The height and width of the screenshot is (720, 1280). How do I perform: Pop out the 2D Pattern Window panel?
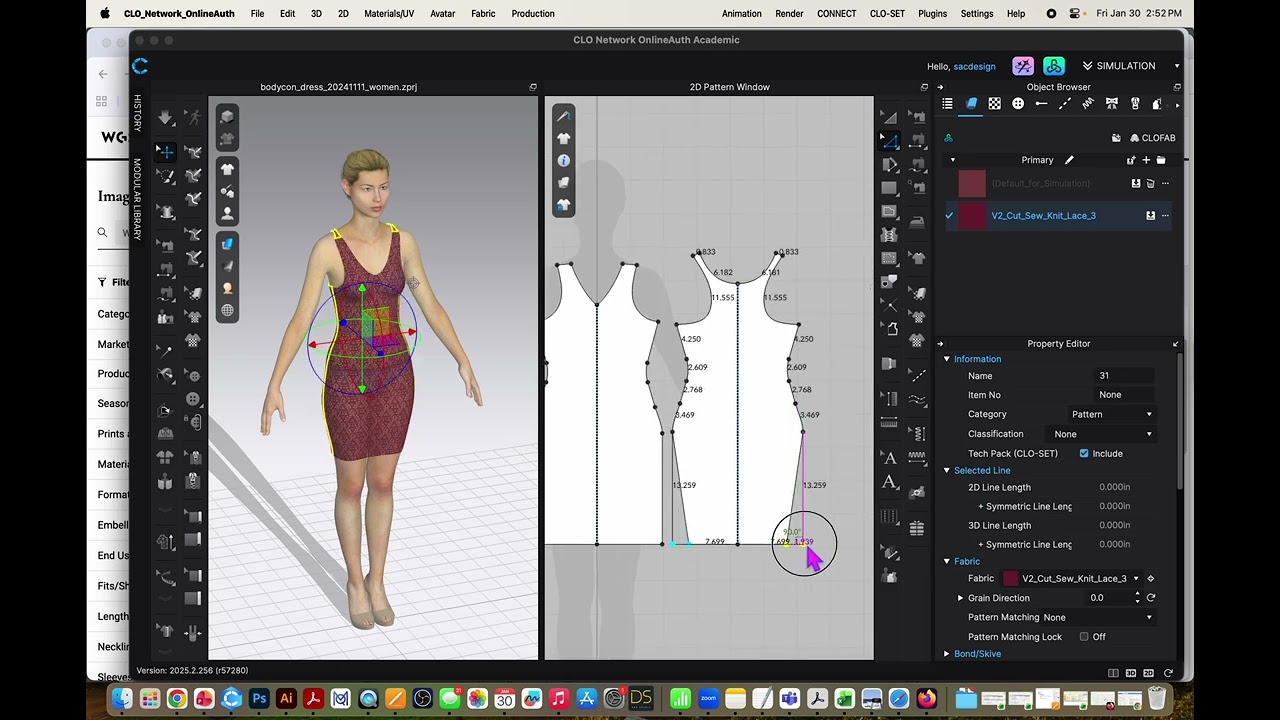(924, 87)
